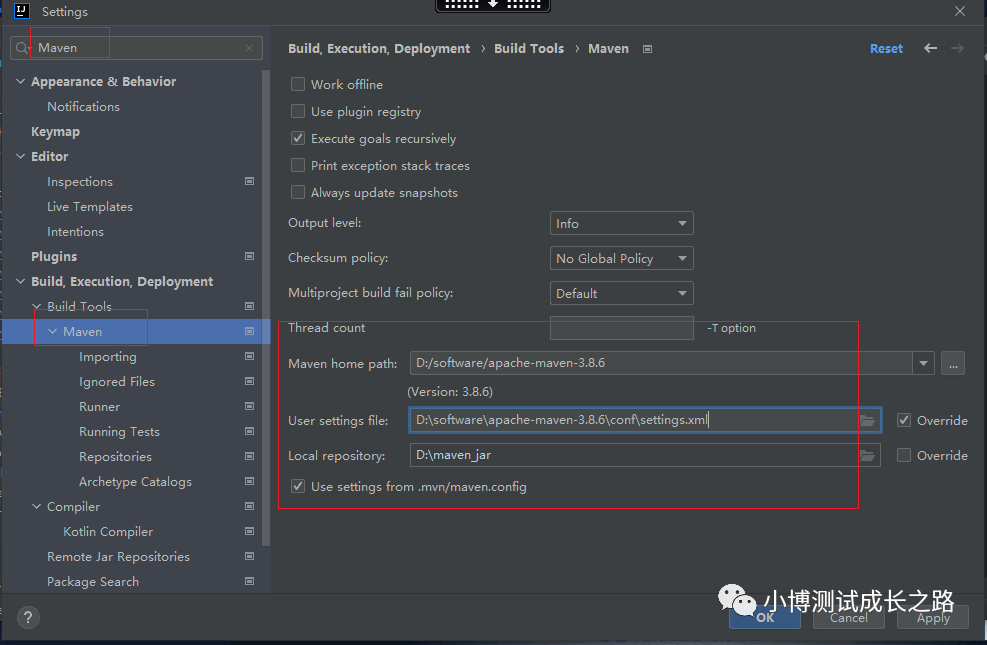Click the OK button
Viewport: 987px width, 645px height.
pos(765,617)
